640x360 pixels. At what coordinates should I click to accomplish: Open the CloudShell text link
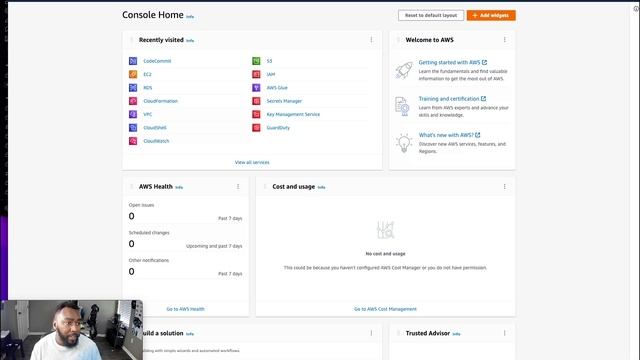pos(155,128)
